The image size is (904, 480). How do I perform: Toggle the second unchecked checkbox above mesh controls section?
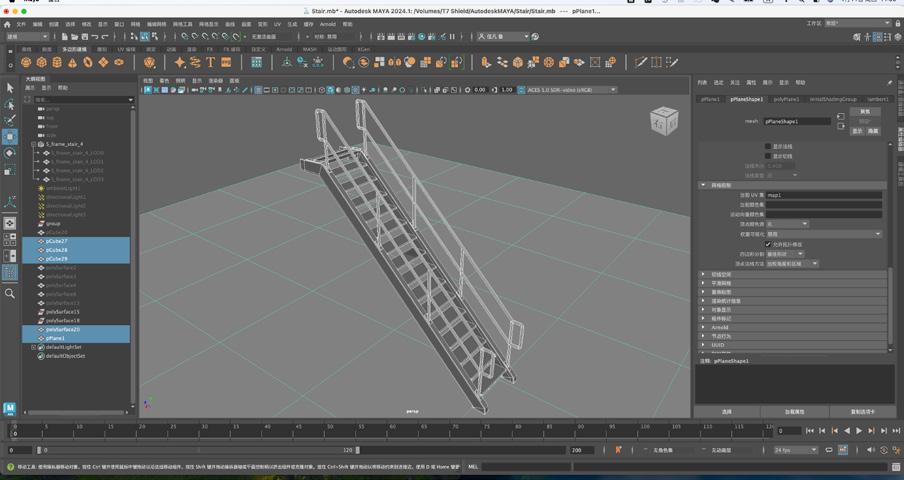click(767, 156)
